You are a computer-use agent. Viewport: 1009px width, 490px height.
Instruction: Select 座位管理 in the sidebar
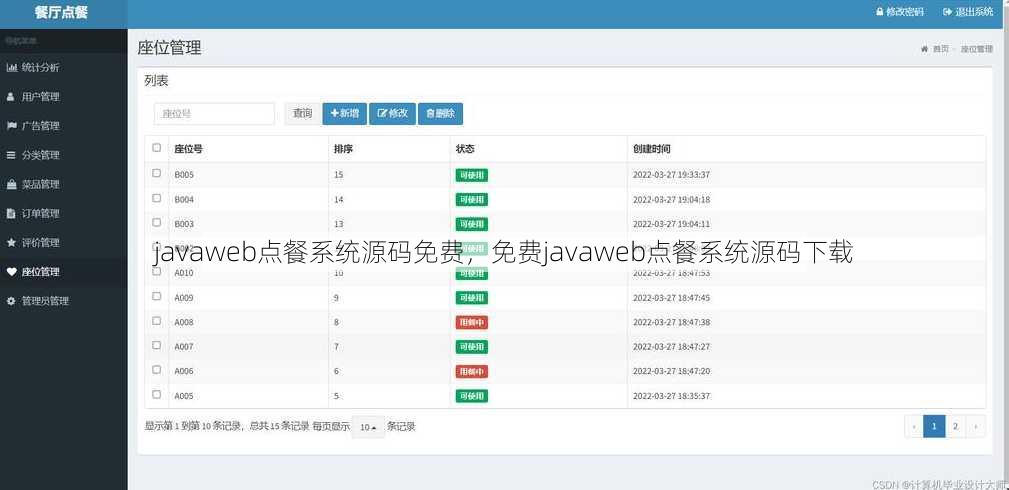click(x=63, y=272)
